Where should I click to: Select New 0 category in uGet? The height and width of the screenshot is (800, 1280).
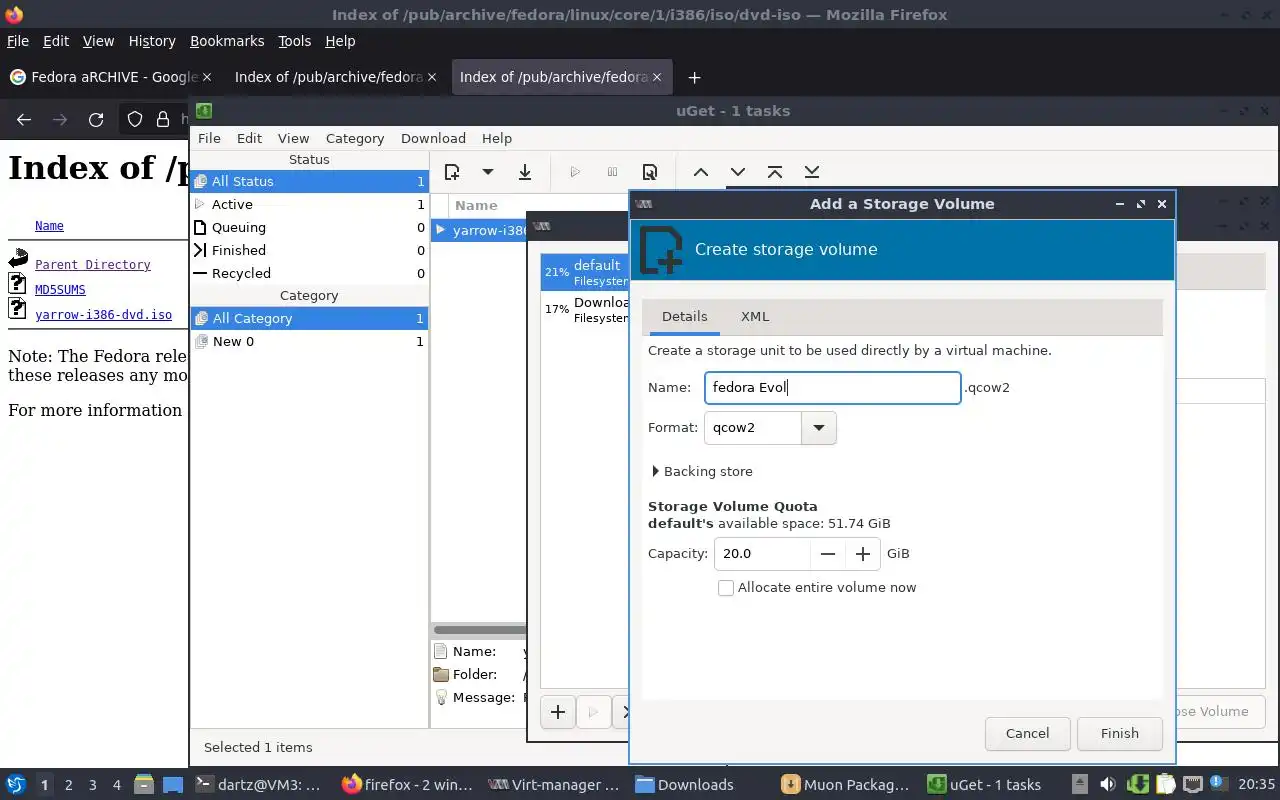click(x=309, y=341)
